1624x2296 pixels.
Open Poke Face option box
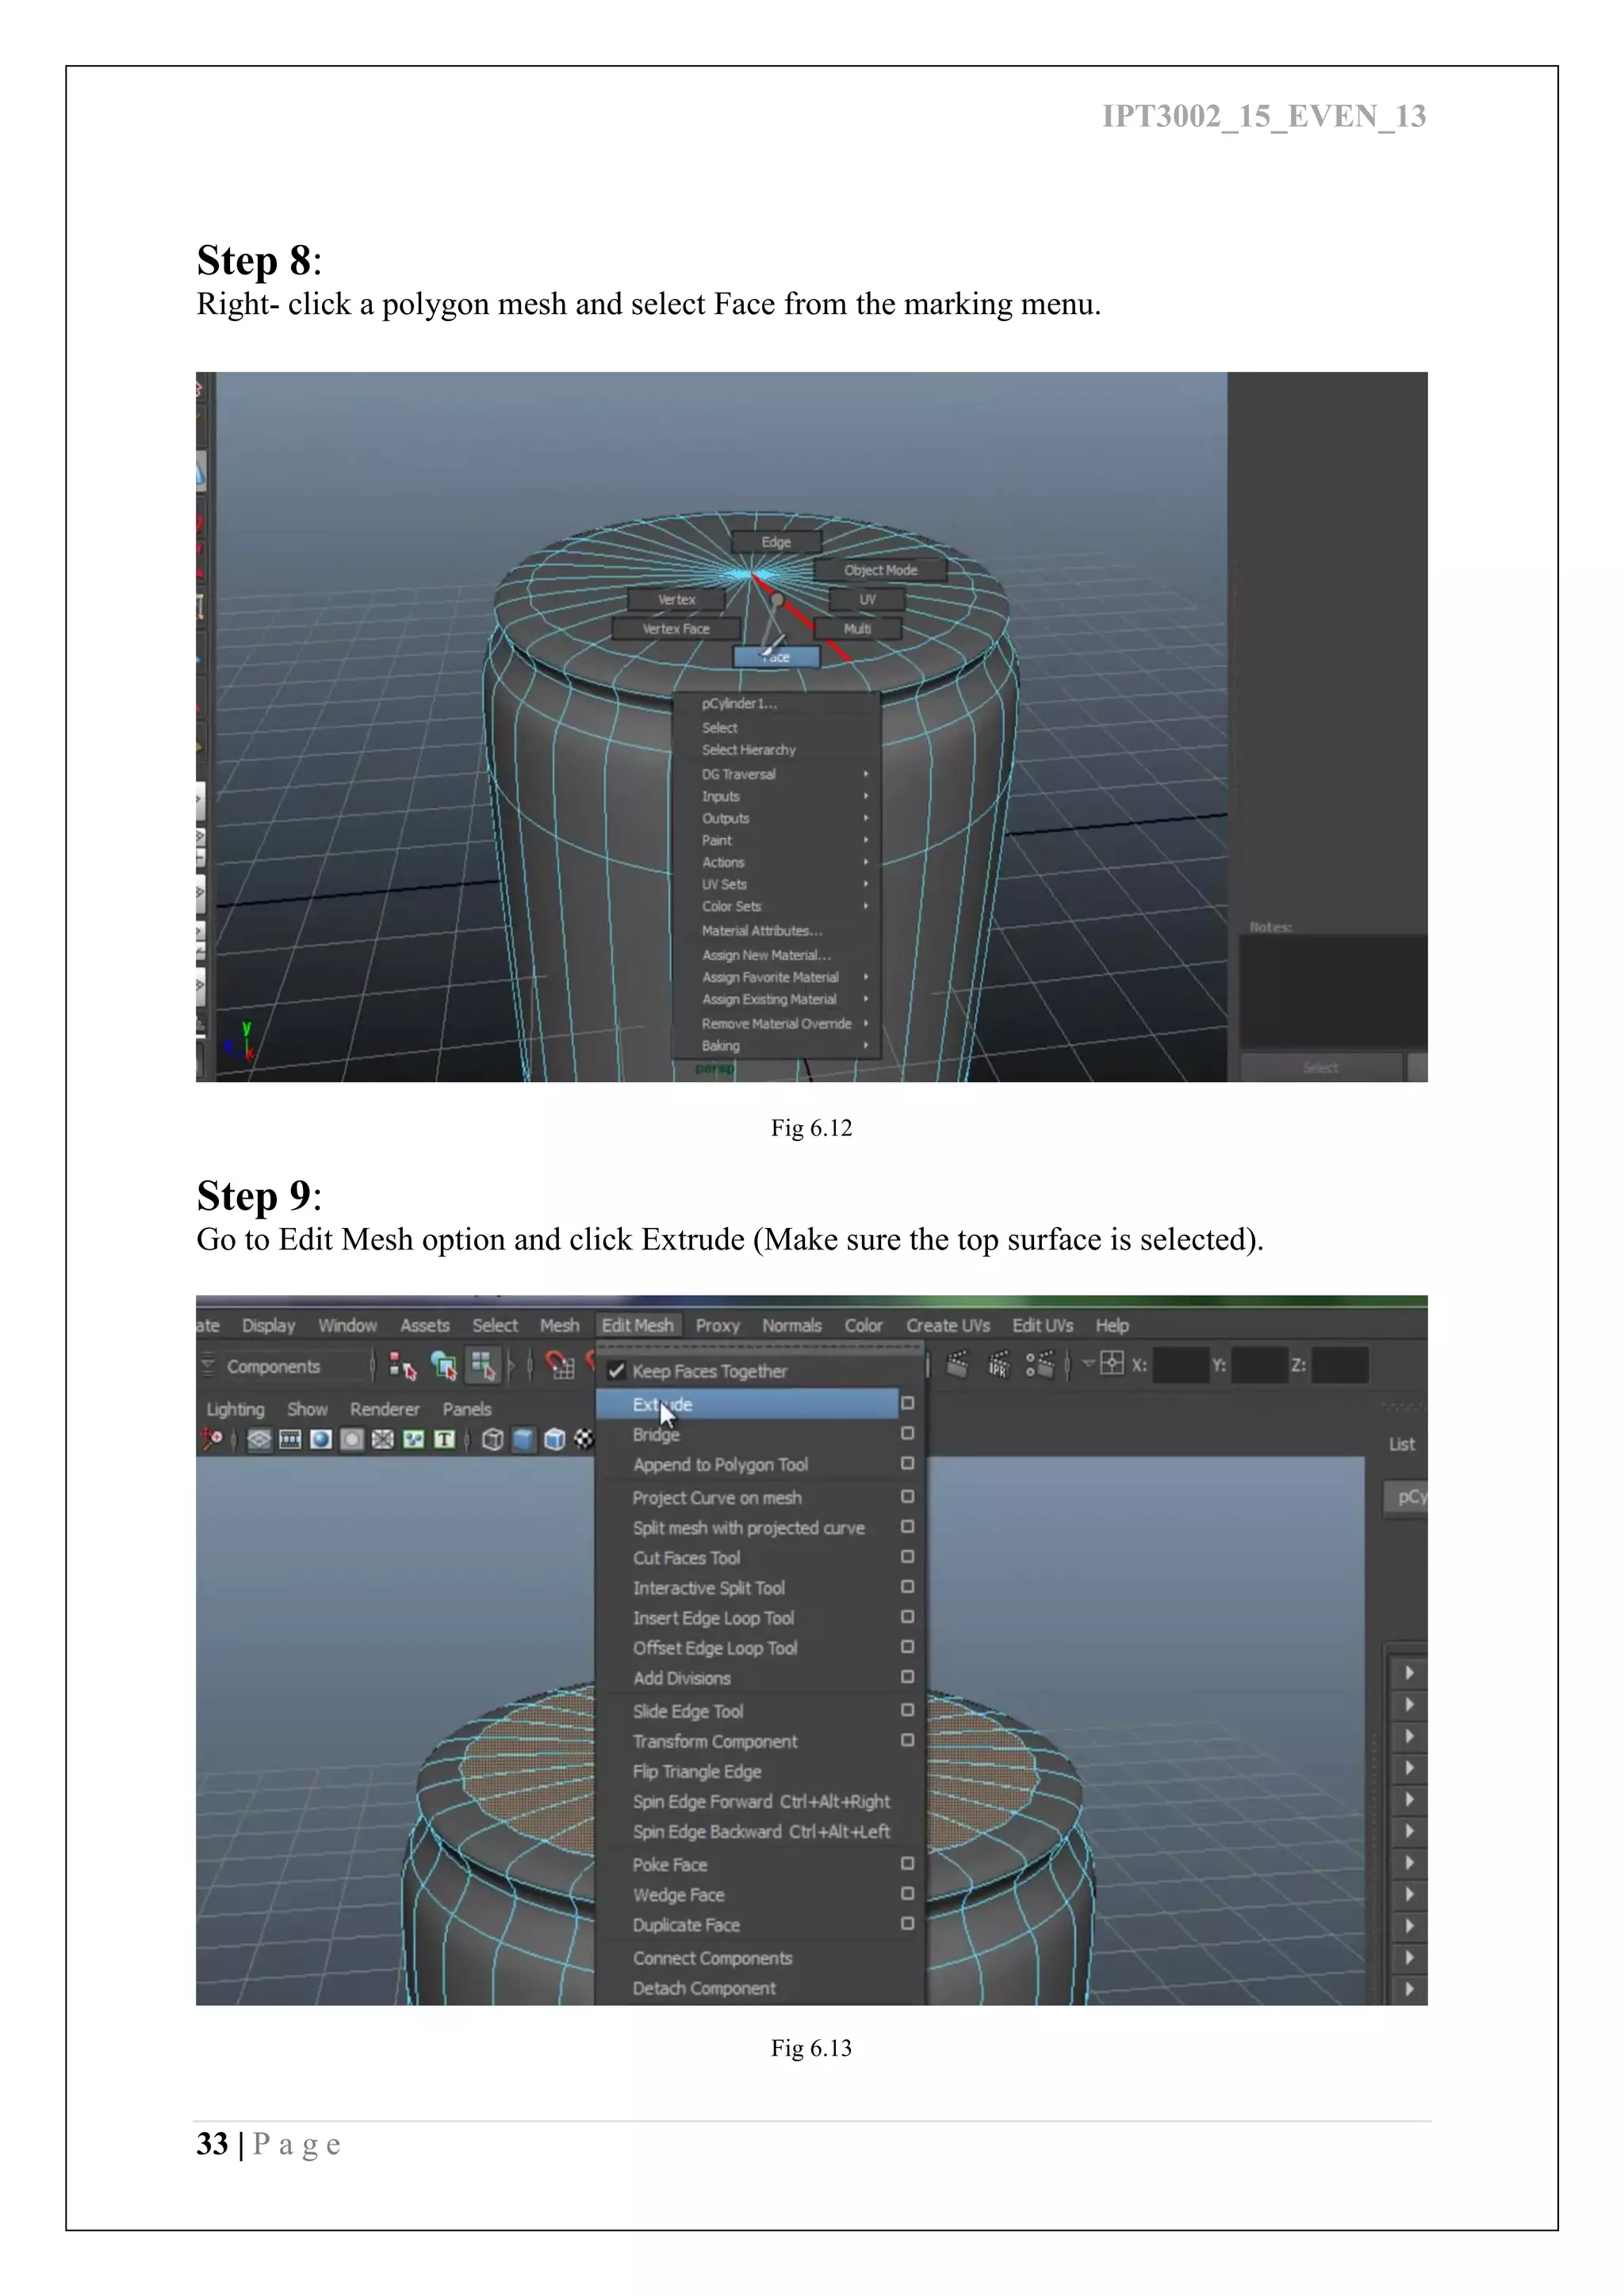[907, 1863]
